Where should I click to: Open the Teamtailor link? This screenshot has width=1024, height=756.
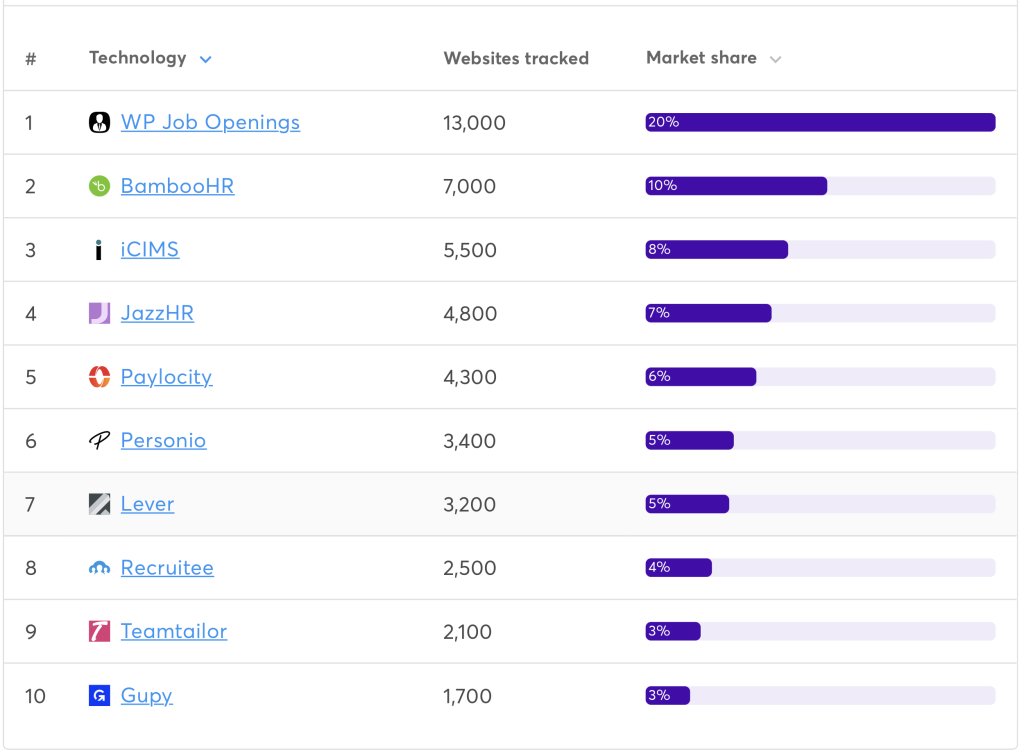point(174,631)
